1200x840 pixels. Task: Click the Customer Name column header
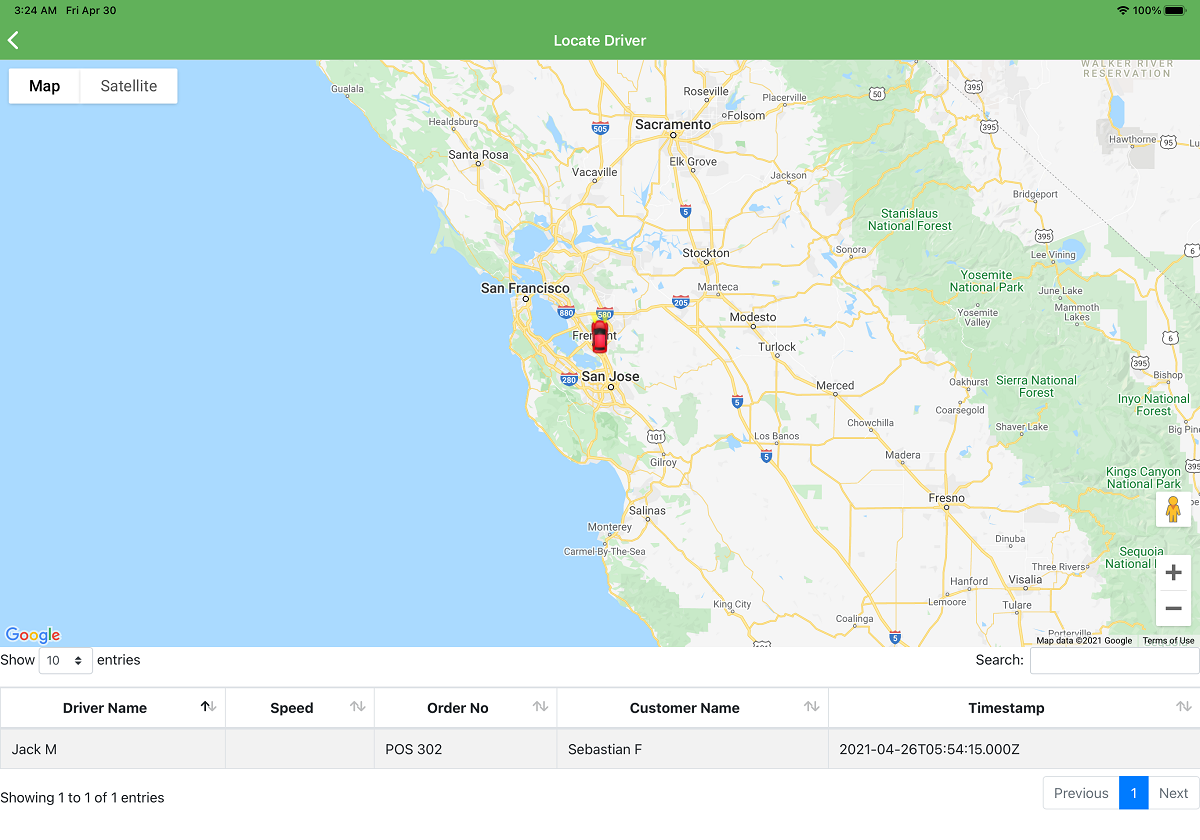pyautogui.click(x=693, y=708)
